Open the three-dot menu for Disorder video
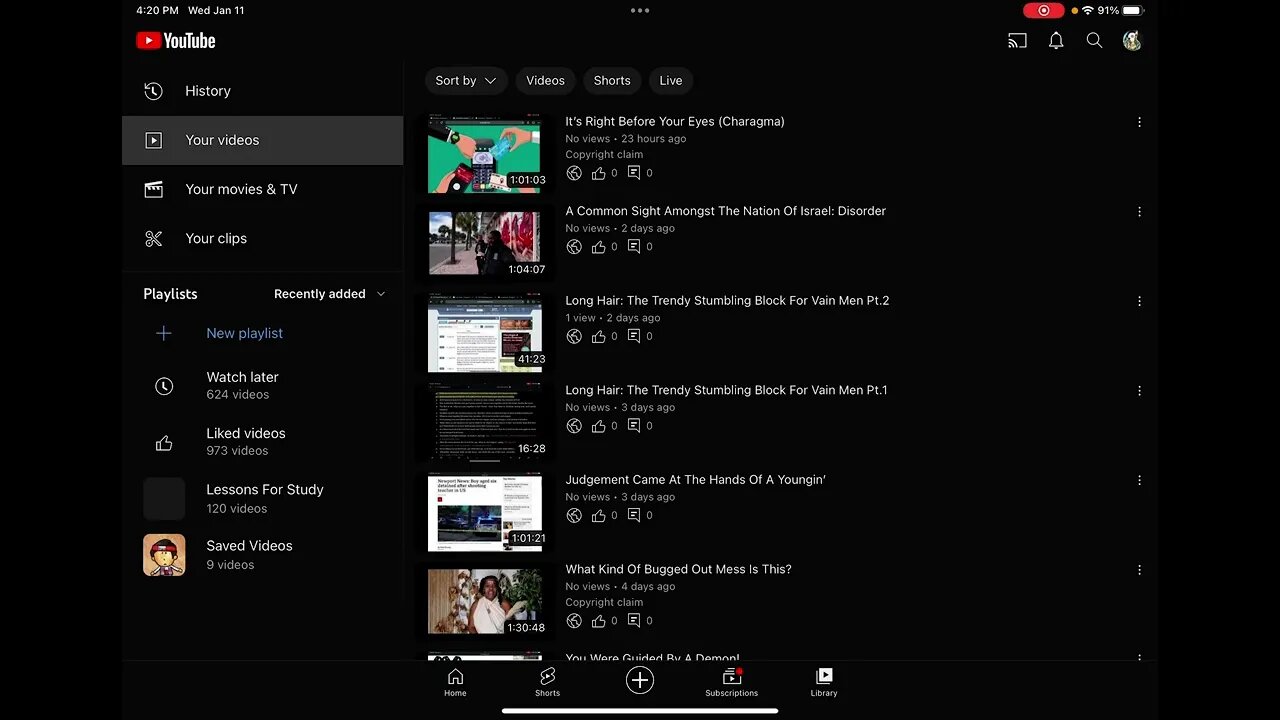 click(x=1139, y=212)
